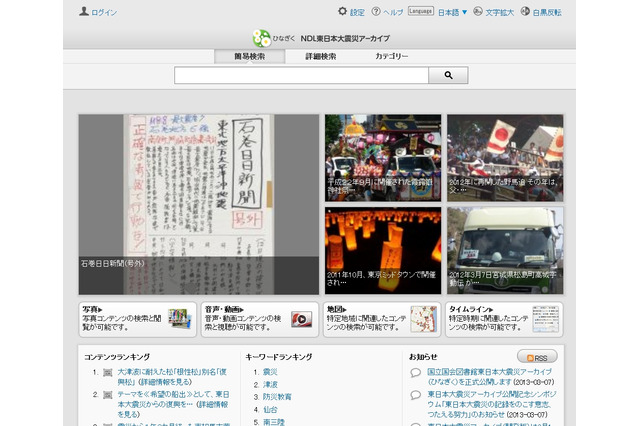Open the 東京ミッドタウン lantern photo thumbnail
Screen dimensions: 640x426
coord(383,251)
